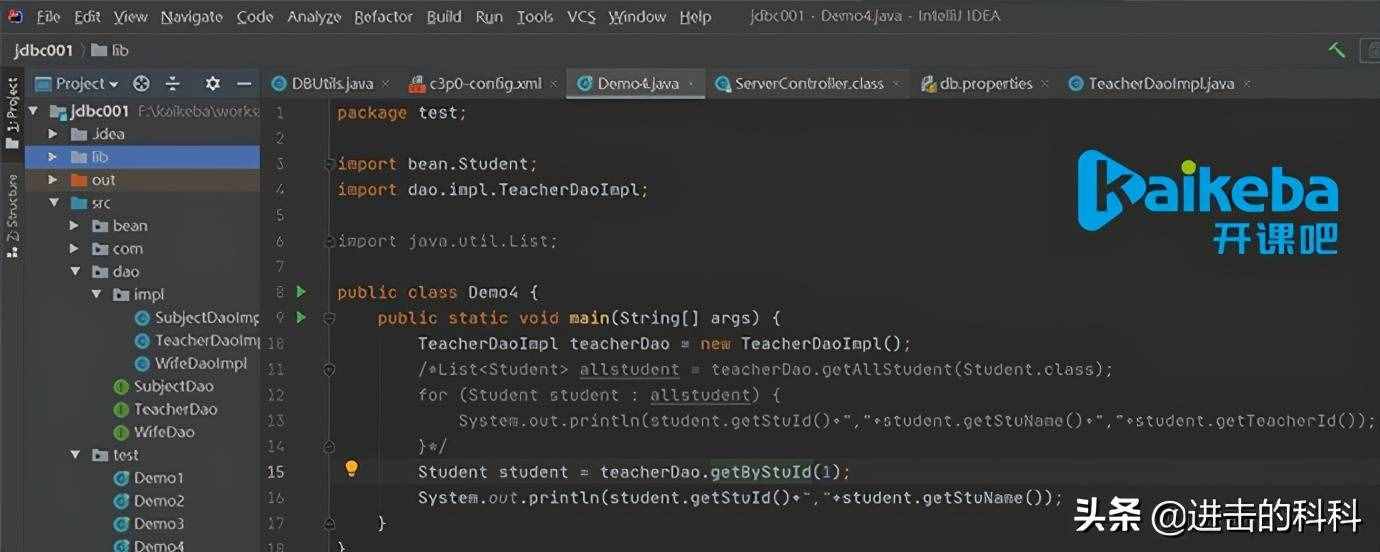Collapse the src folder
This screenshot has width=1380, height=552.
point(52,203)
